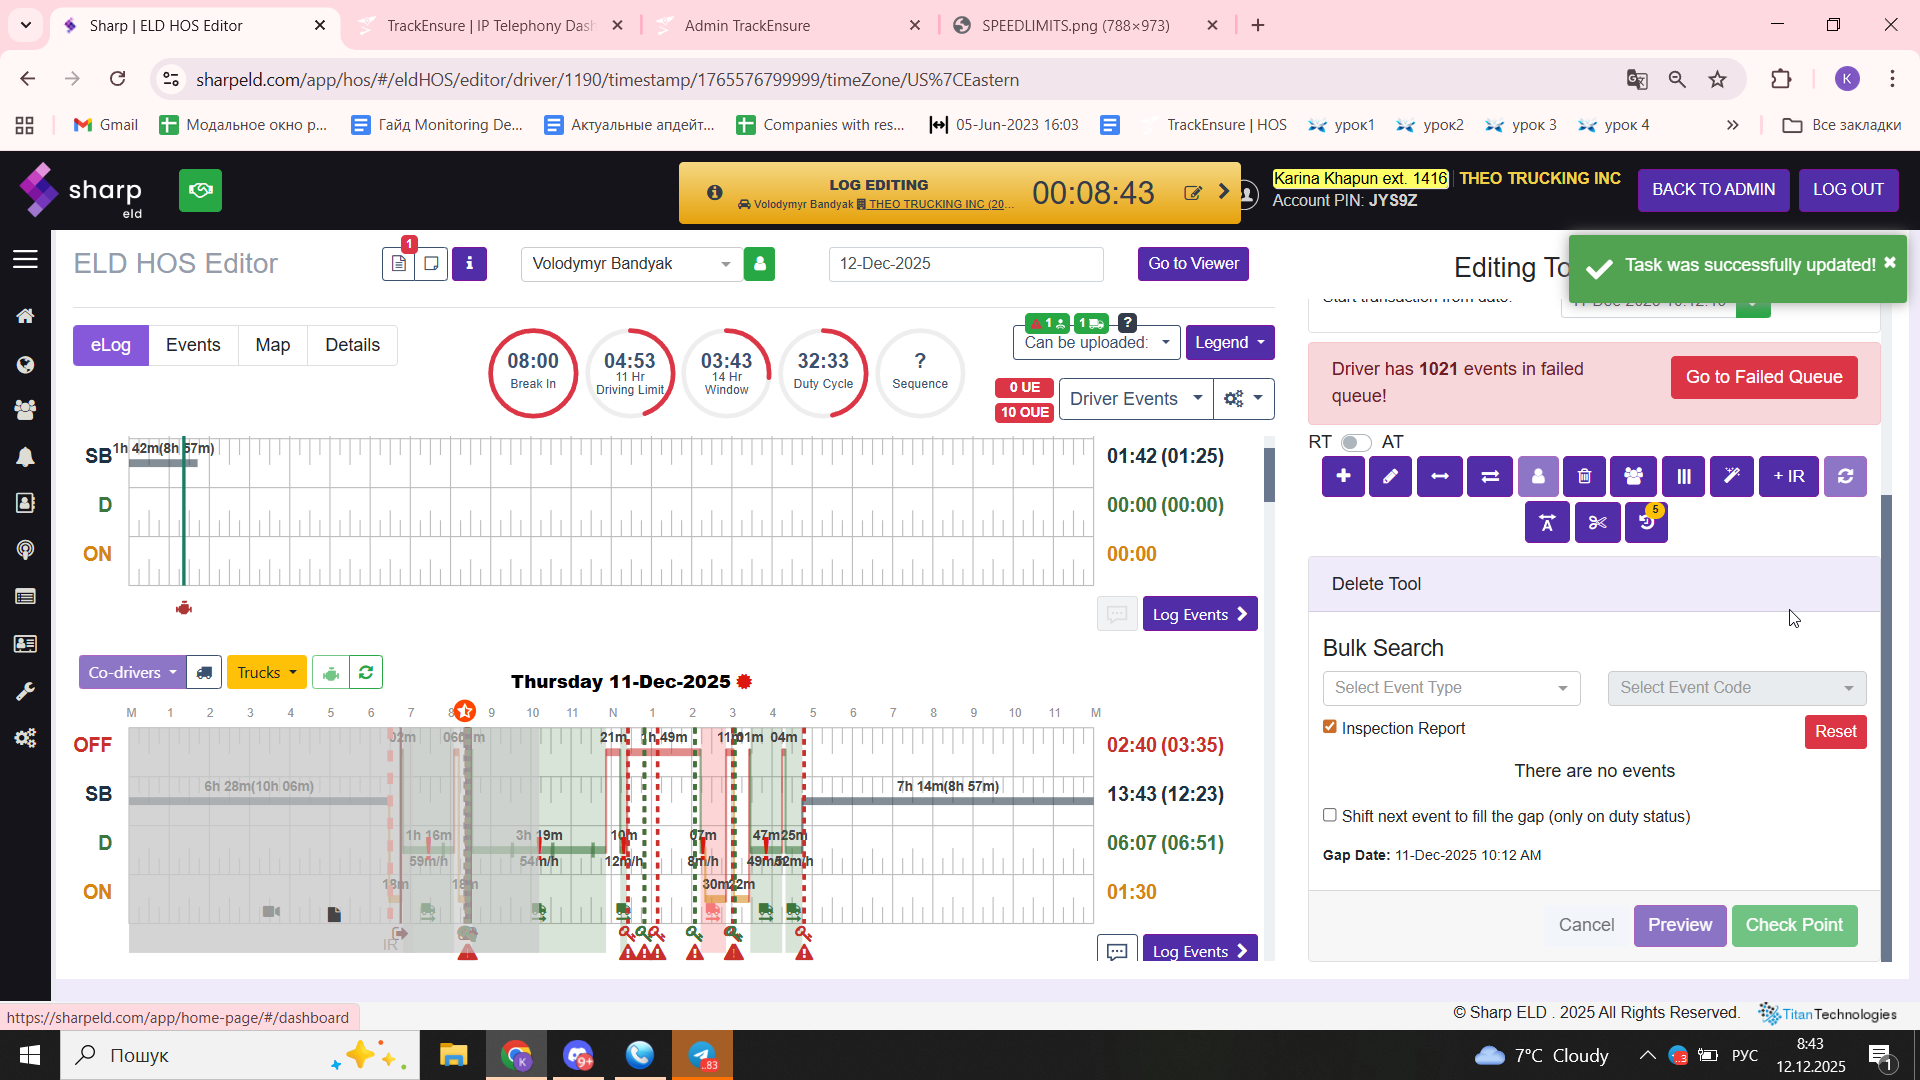Click the Go to Failed Queue button
The width and height of the screenshot is (1920, 1080).
tap(1764, 377)
